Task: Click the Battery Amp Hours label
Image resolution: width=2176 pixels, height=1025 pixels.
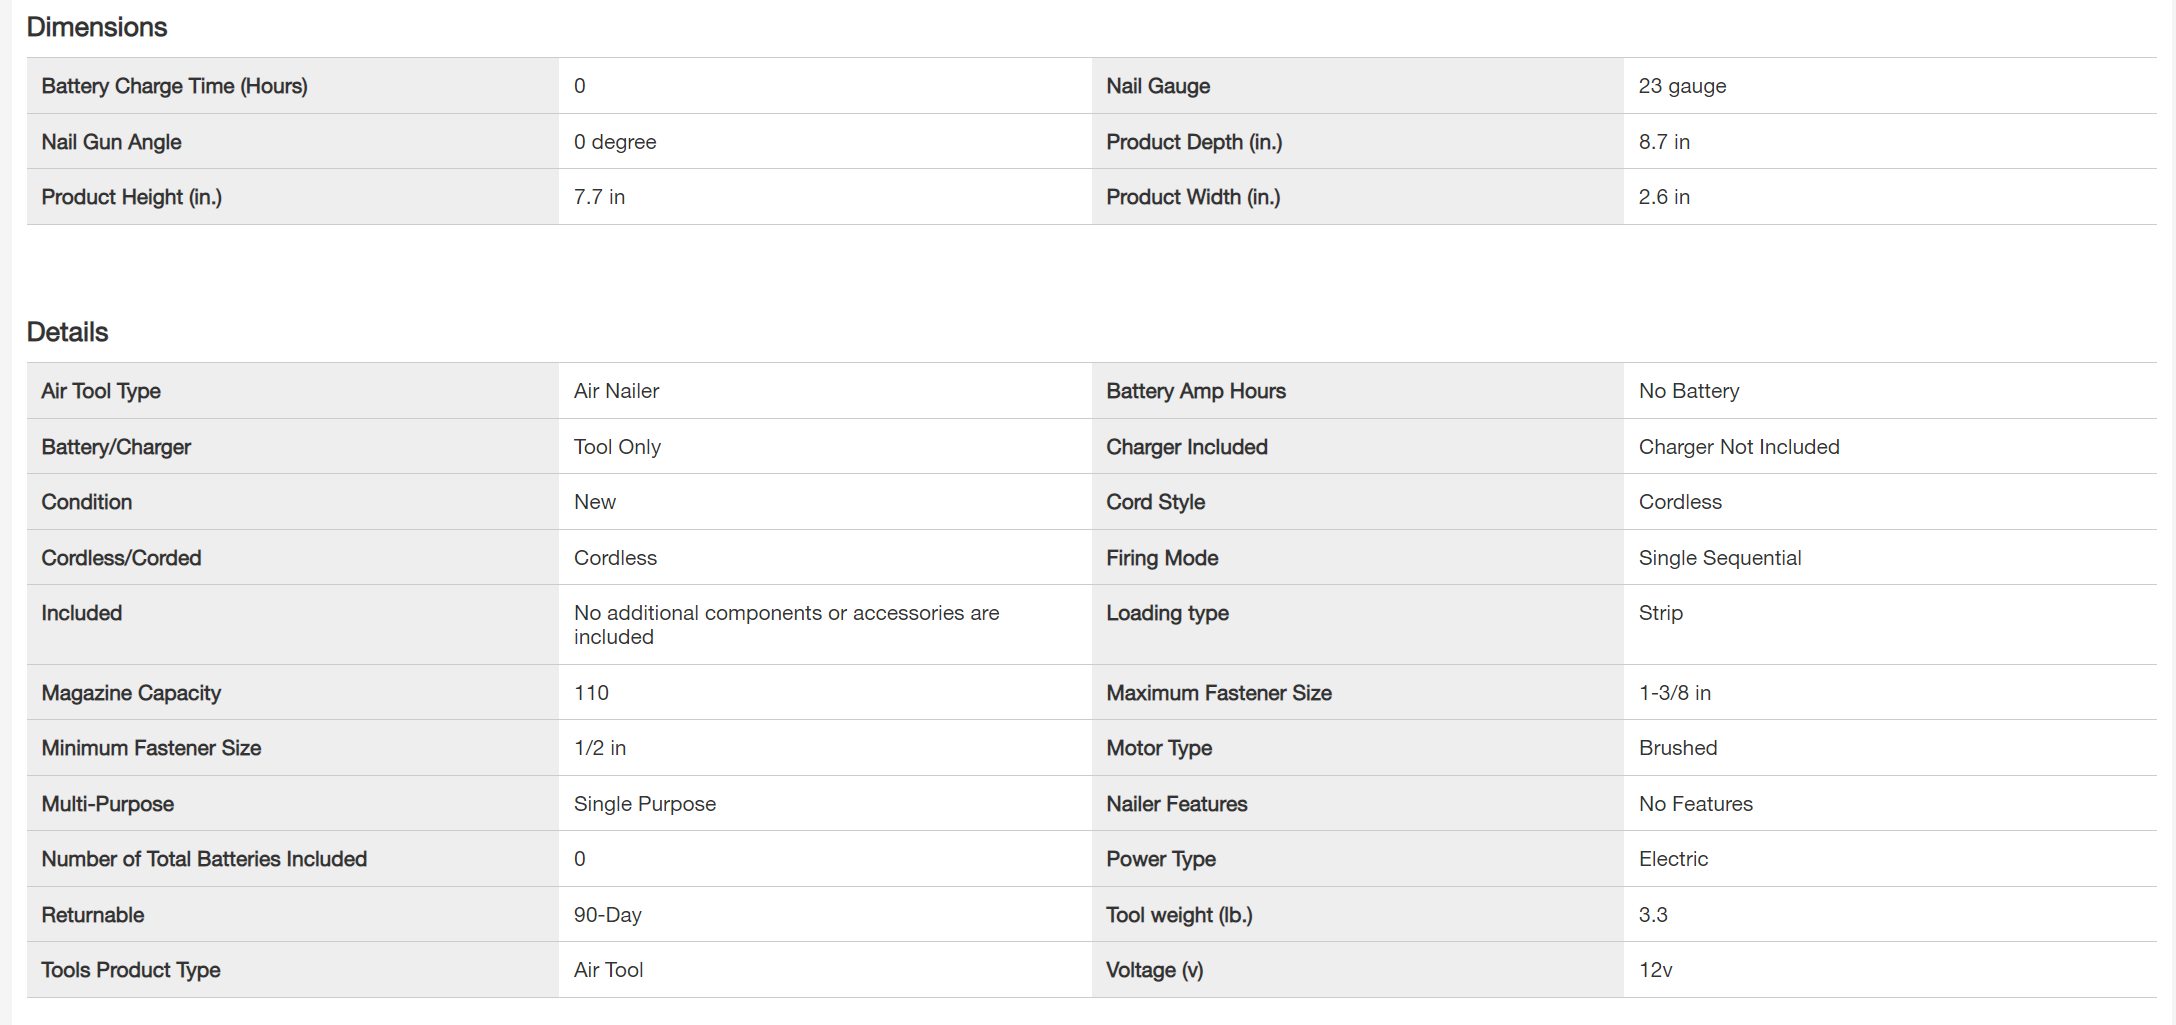Action: [1196, 391]
